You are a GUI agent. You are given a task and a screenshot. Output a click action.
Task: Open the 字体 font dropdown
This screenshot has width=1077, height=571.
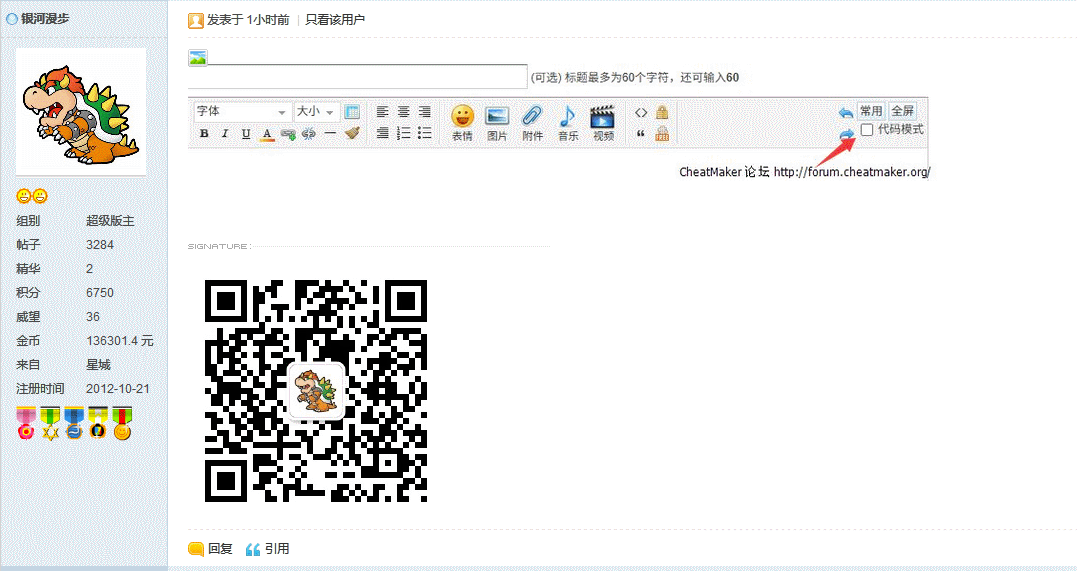241,111
